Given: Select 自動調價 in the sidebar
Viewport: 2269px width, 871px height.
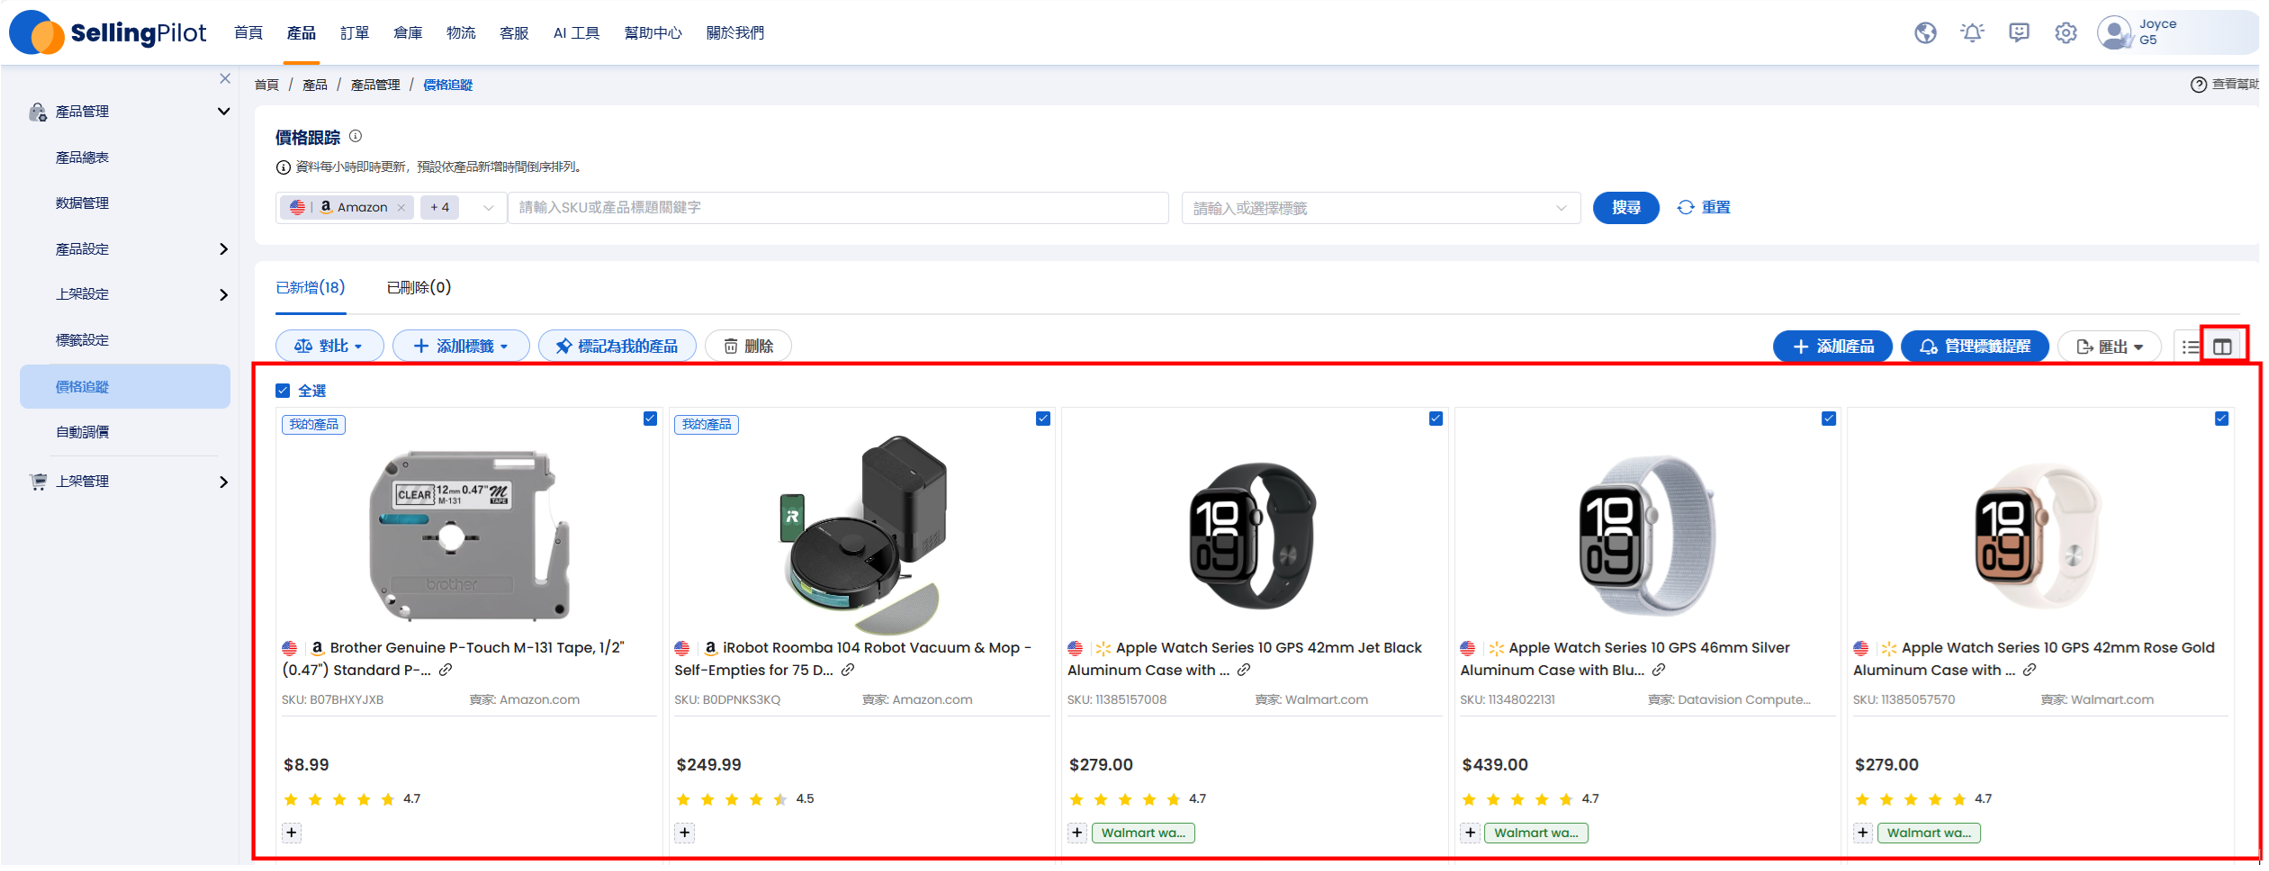Looking at the screenshot, I should click(x=83, y=432).
